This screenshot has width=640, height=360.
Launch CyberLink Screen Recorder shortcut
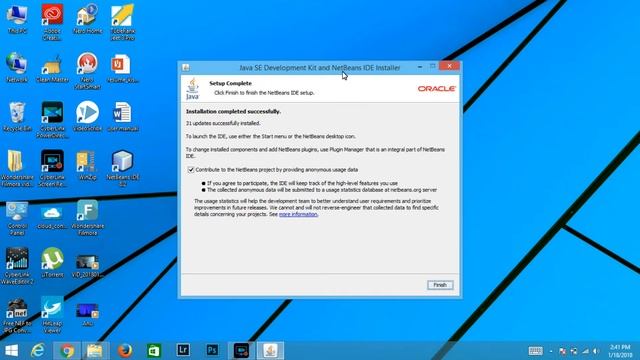[x=52, y=169]
